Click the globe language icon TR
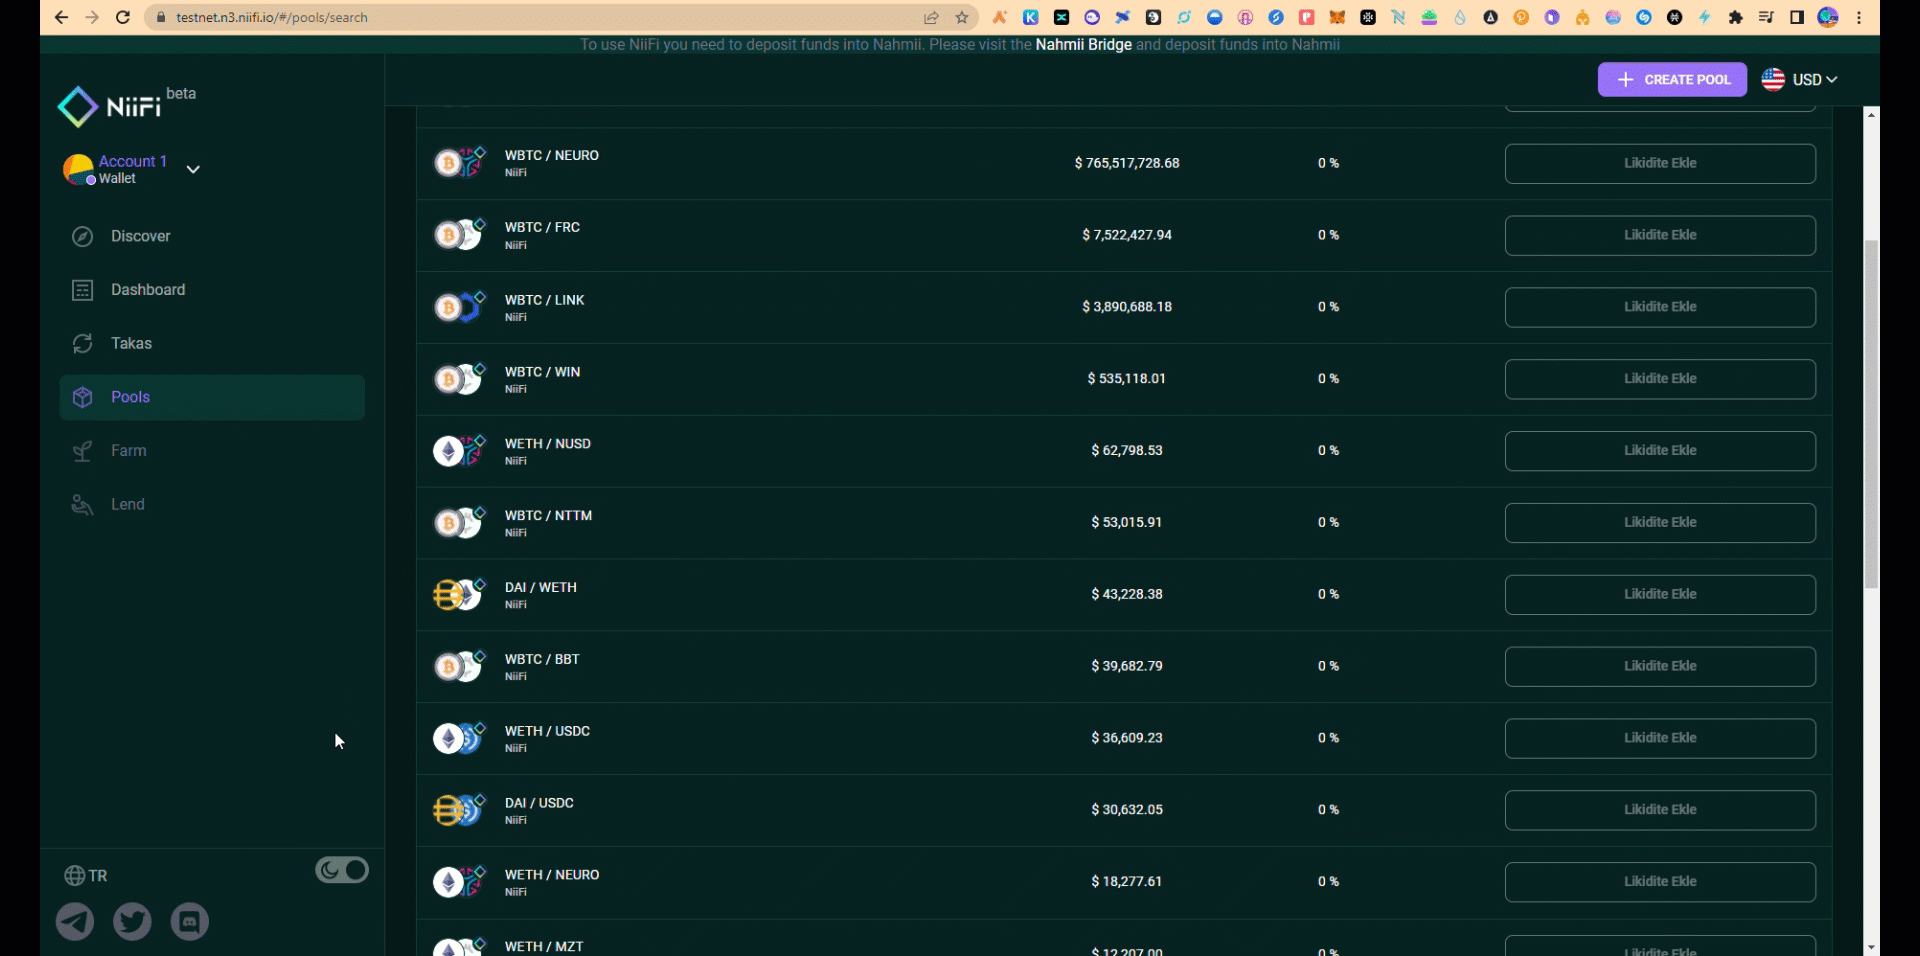The width and height of the screenshot is (1920, 956). (x=74, y=875)
